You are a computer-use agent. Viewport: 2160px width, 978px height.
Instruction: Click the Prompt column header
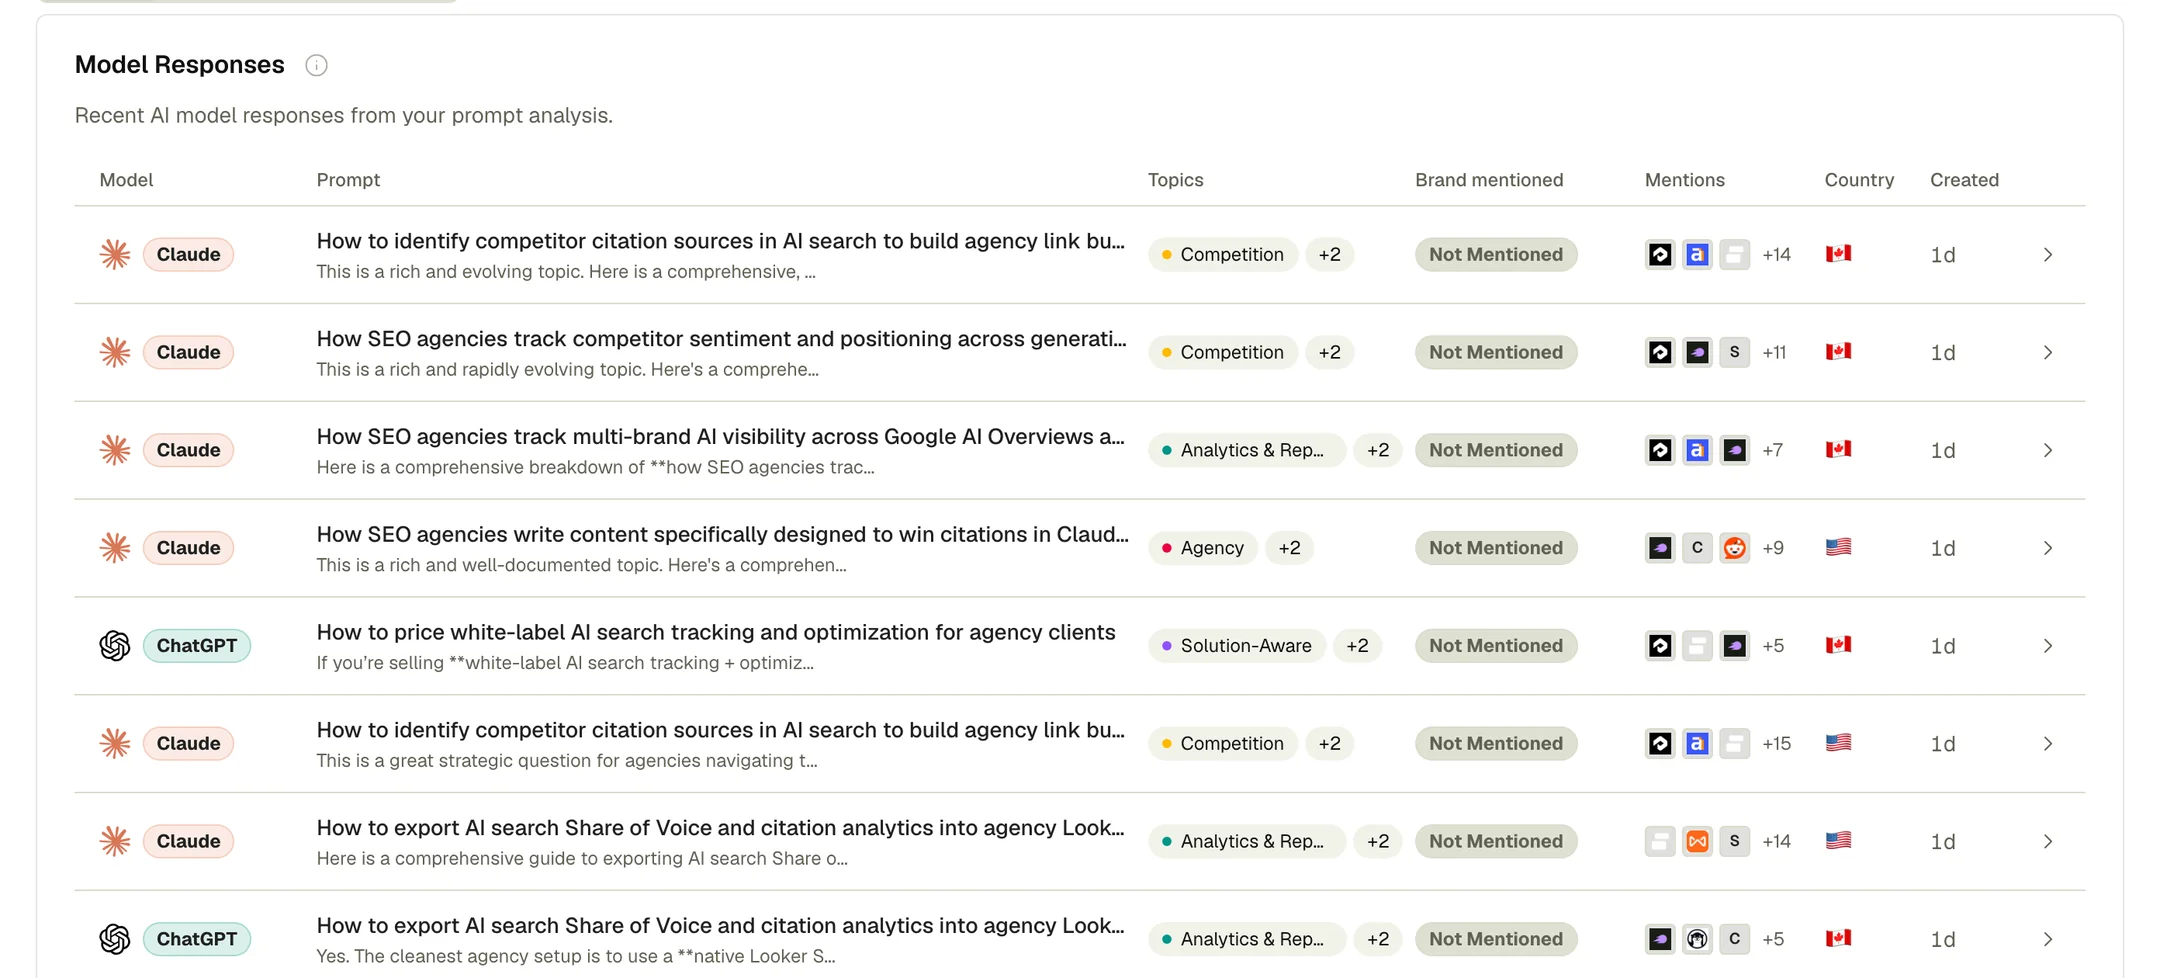tap(348, 180)
